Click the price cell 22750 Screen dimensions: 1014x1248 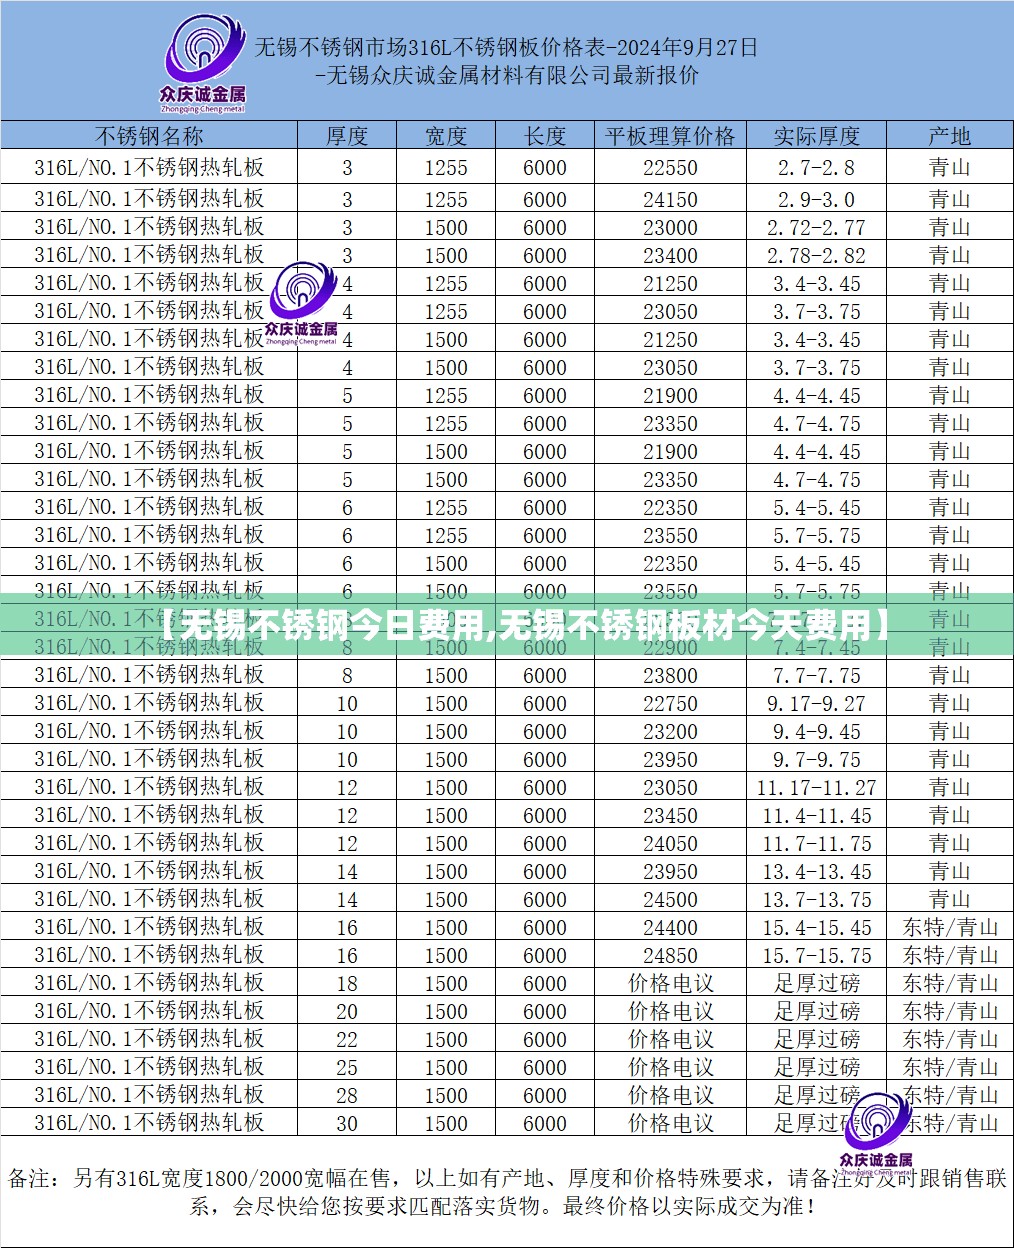670,703
